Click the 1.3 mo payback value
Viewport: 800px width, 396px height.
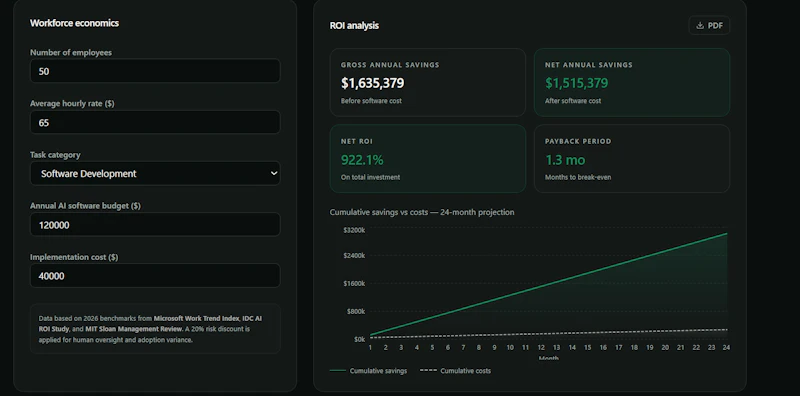[565, 160]
